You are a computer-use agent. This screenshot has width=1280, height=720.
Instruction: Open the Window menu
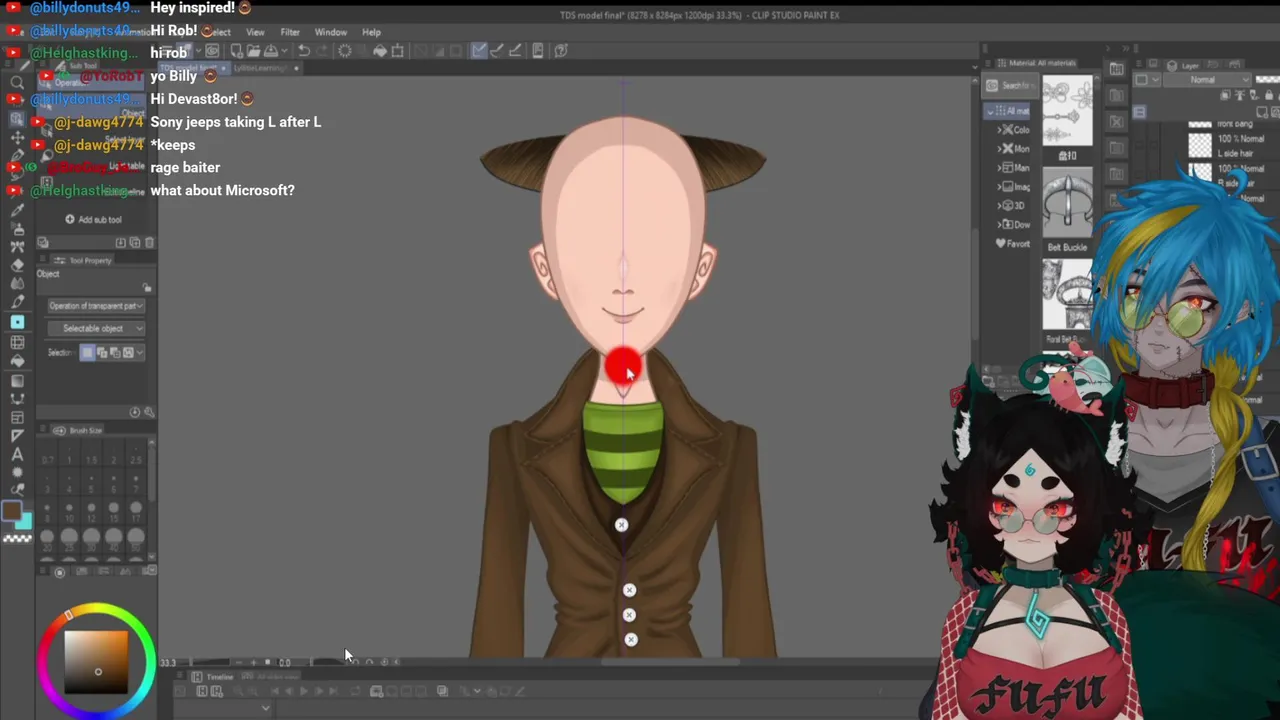coord(331,32)
